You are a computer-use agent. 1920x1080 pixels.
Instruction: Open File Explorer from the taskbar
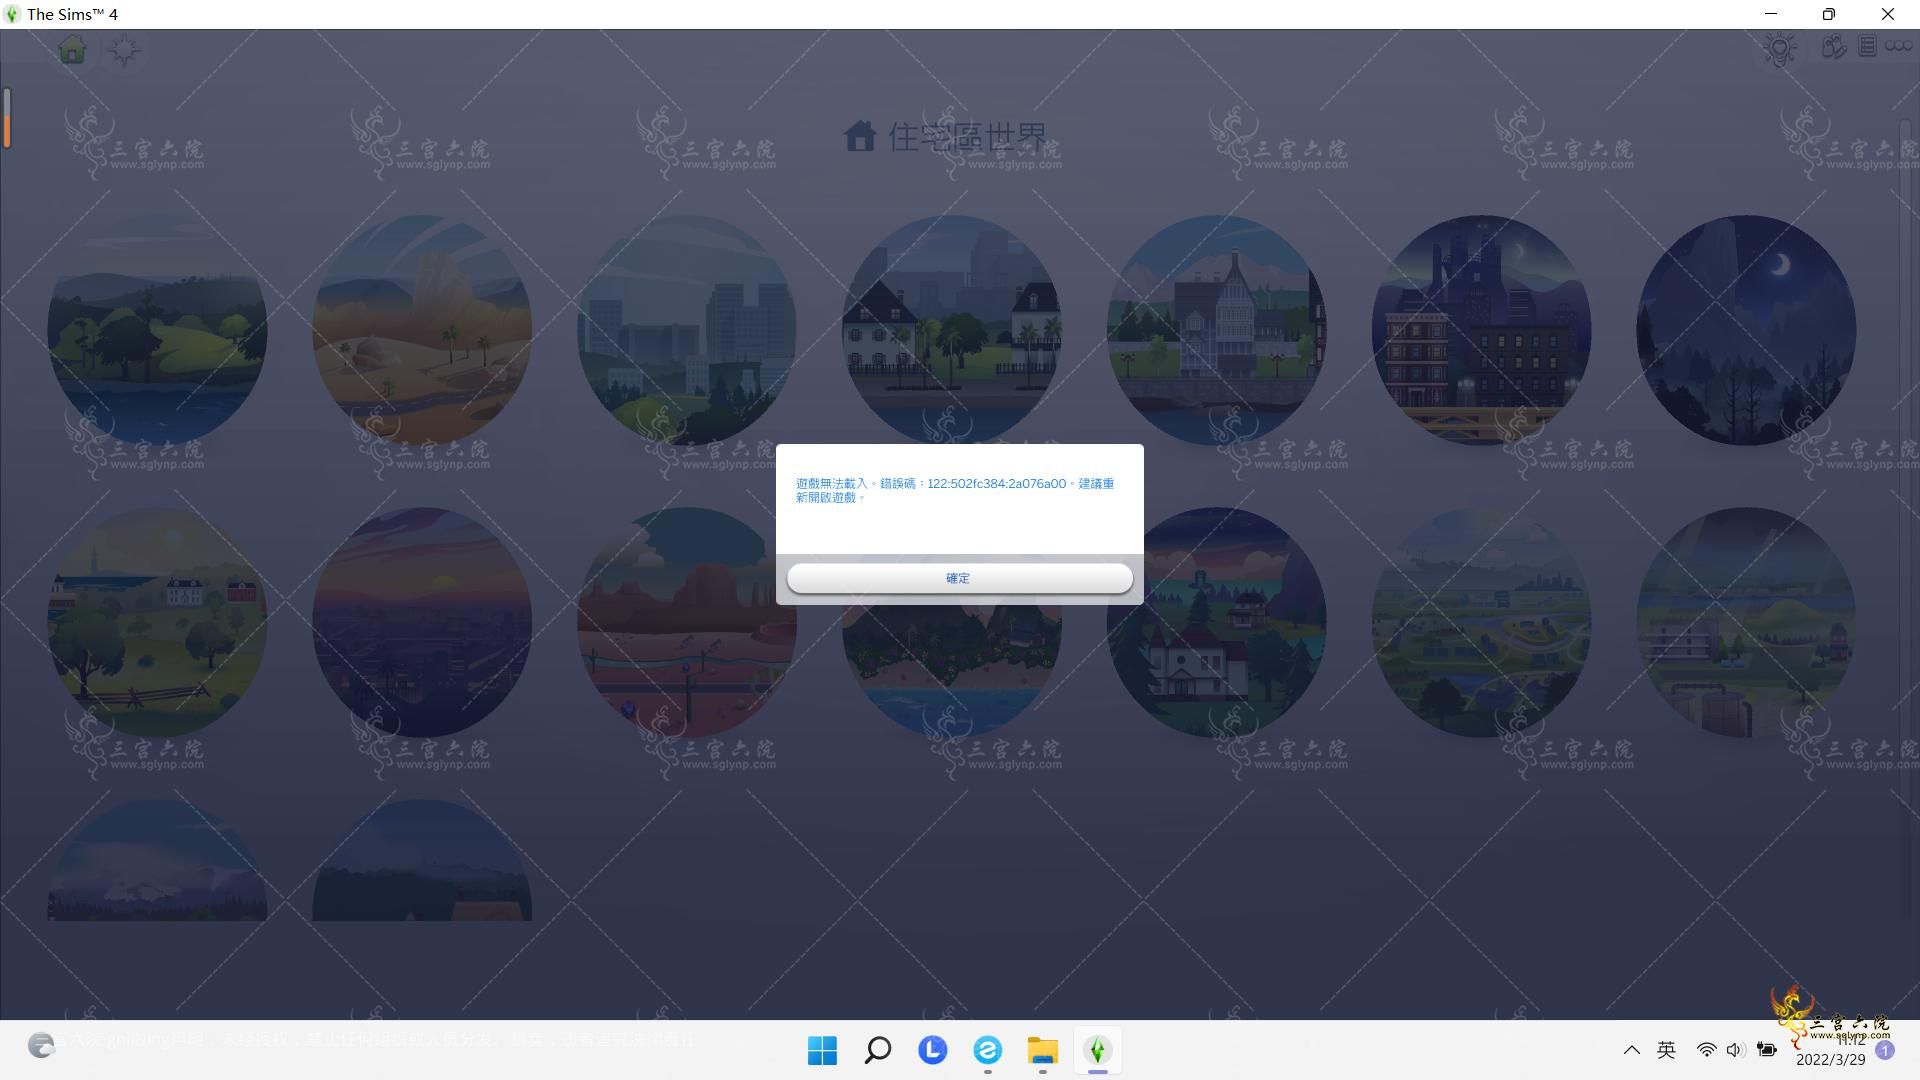(1042, 1050)
